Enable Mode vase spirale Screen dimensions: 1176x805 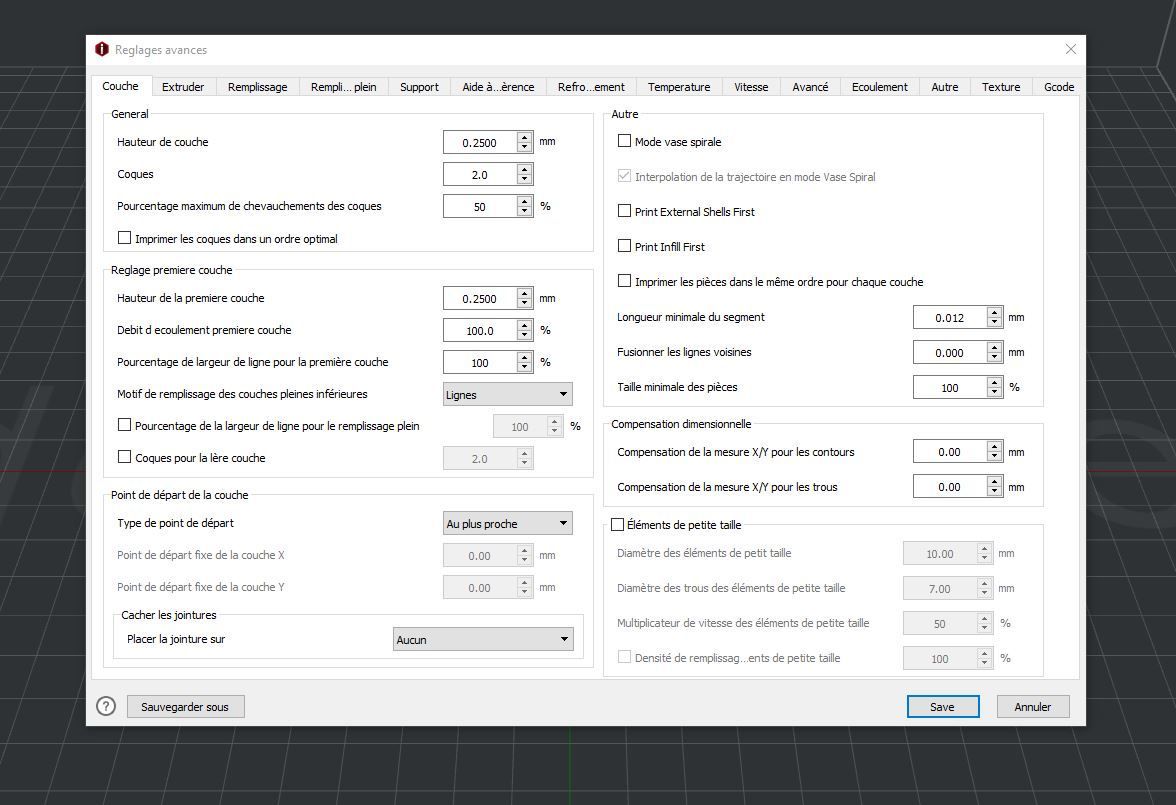[624, 140]
